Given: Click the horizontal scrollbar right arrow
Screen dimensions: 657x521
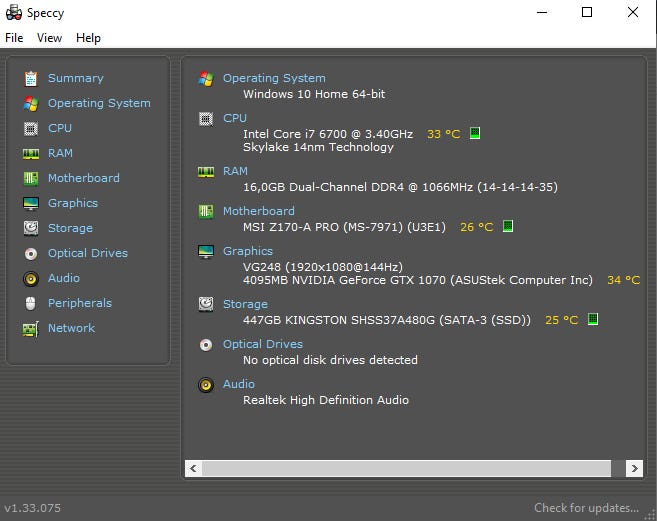Looking at the screenshot, I should coord(634,468).
